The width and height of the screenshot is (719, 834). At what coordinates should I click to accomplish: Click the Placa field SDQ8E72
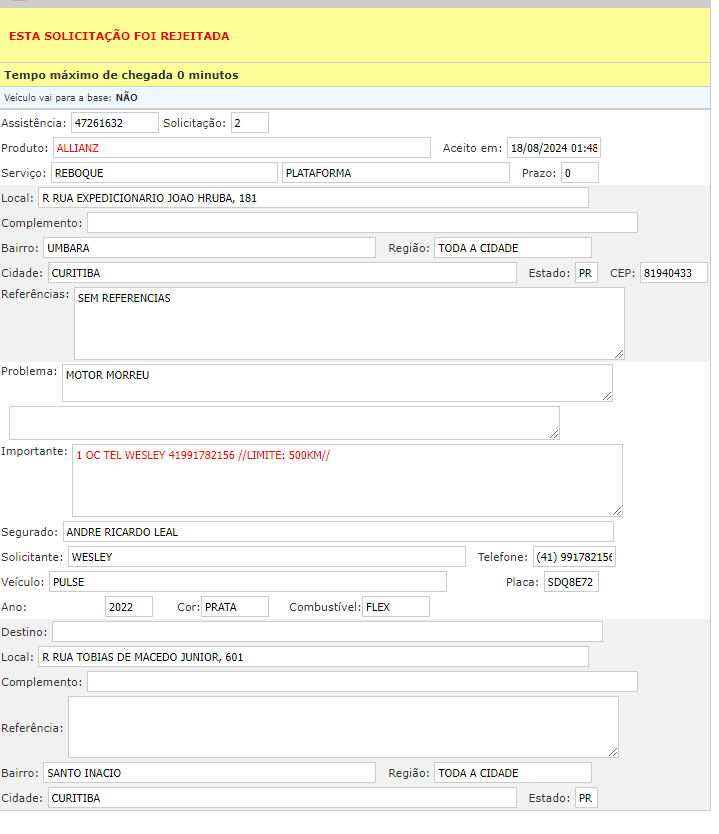click(571, 582)
